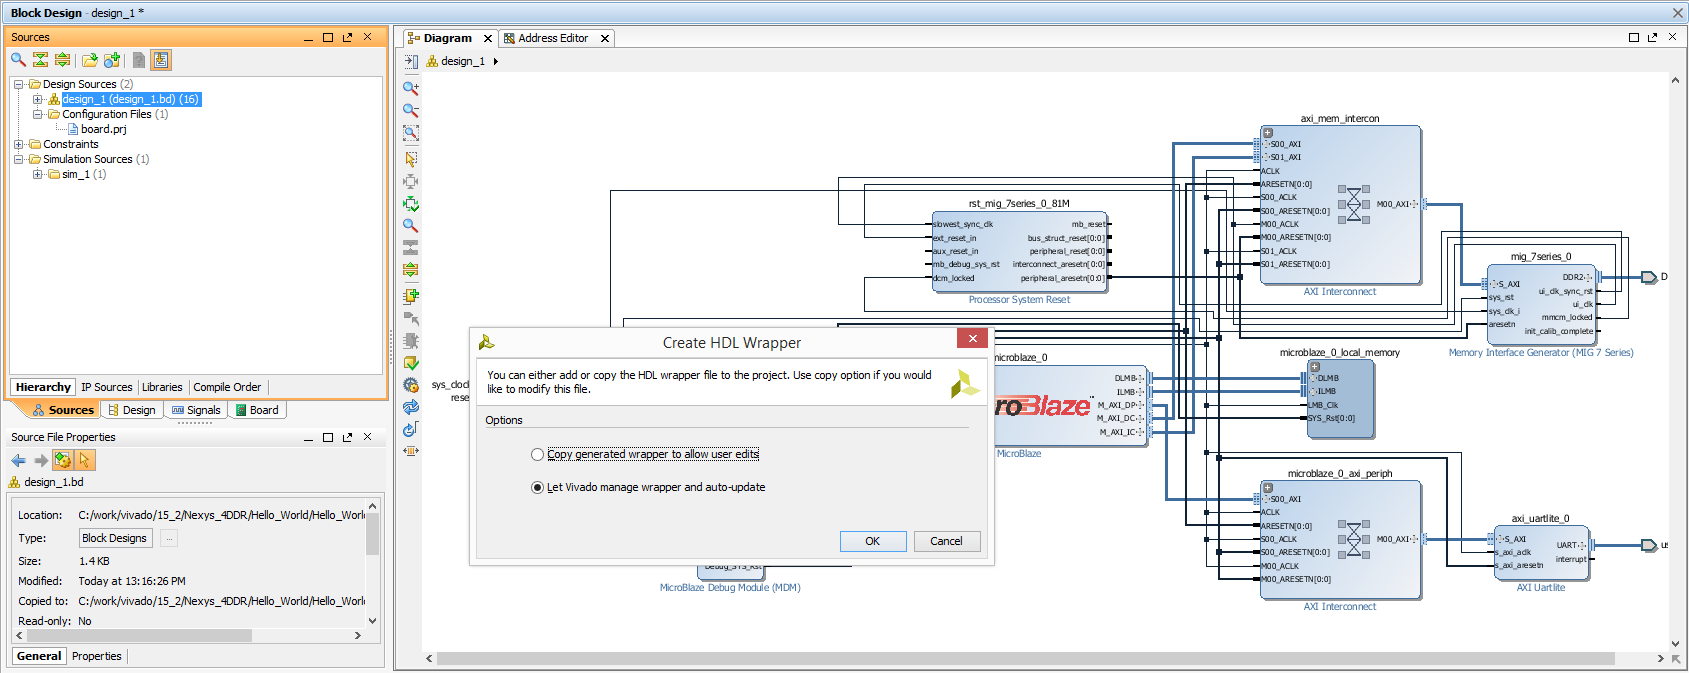Switch to the Board tab
The height and width of the screenshot is (673, 1689).
click(257, 410)
